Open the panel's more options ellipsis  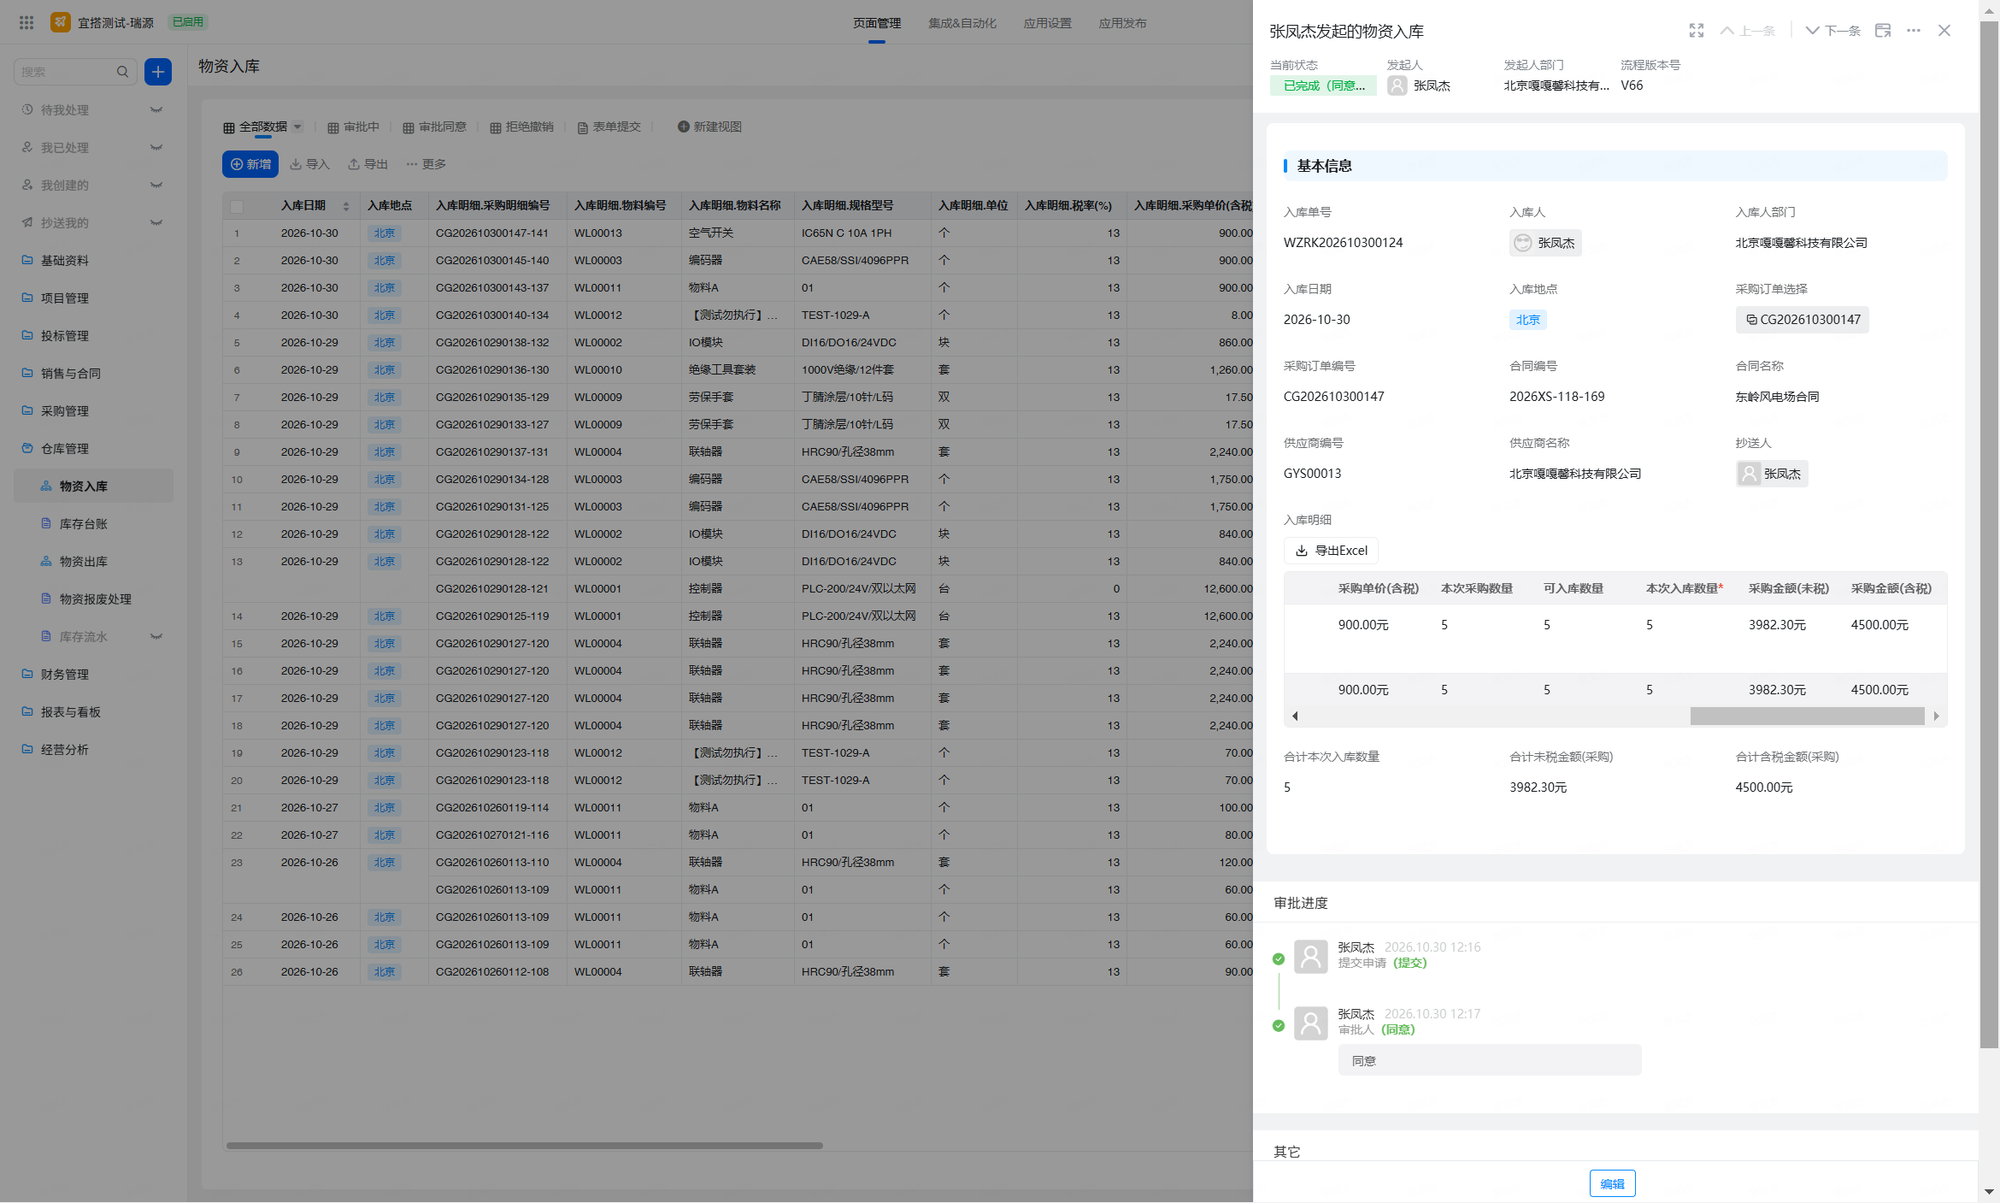tap(1913, 31)
